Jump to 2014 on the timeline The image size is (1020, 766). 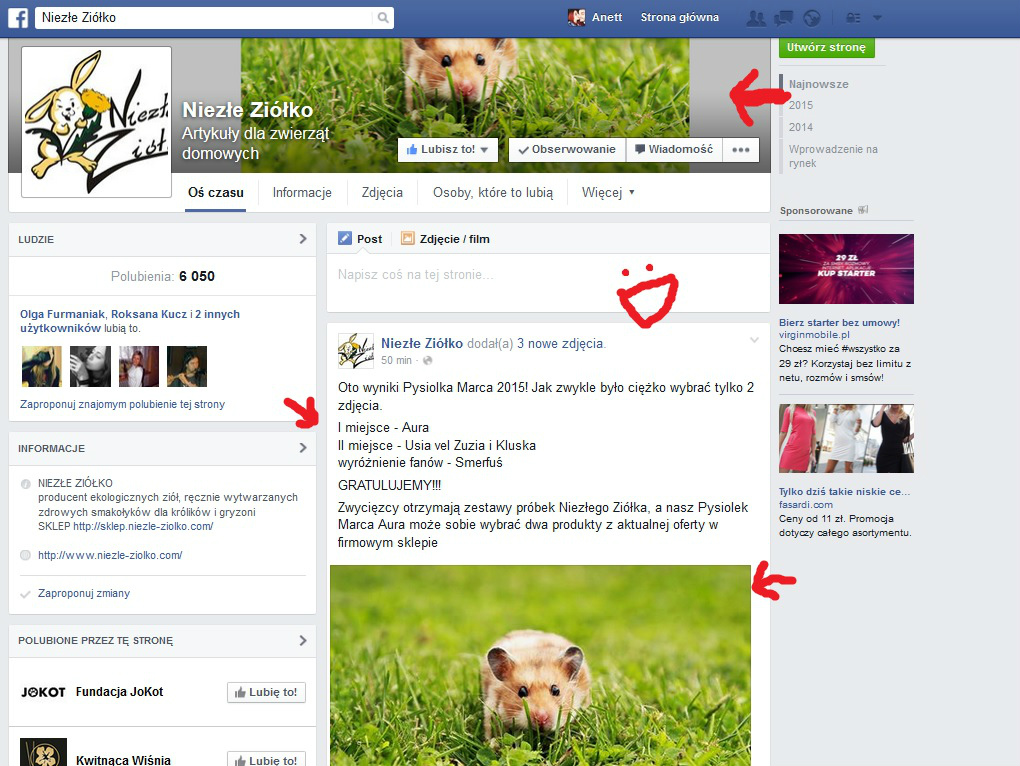click(x=801, y=127)
